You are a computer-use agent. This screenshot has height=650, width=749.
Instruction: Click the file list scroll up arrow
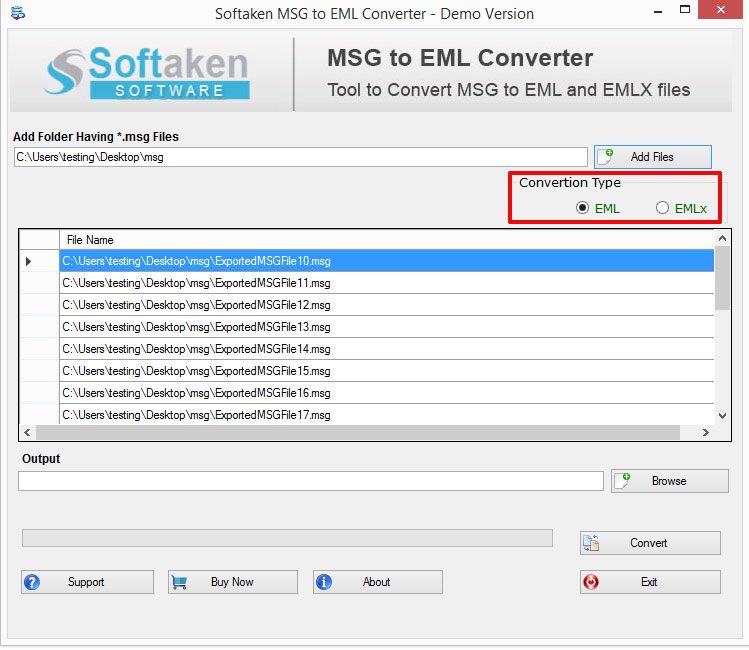722,238
